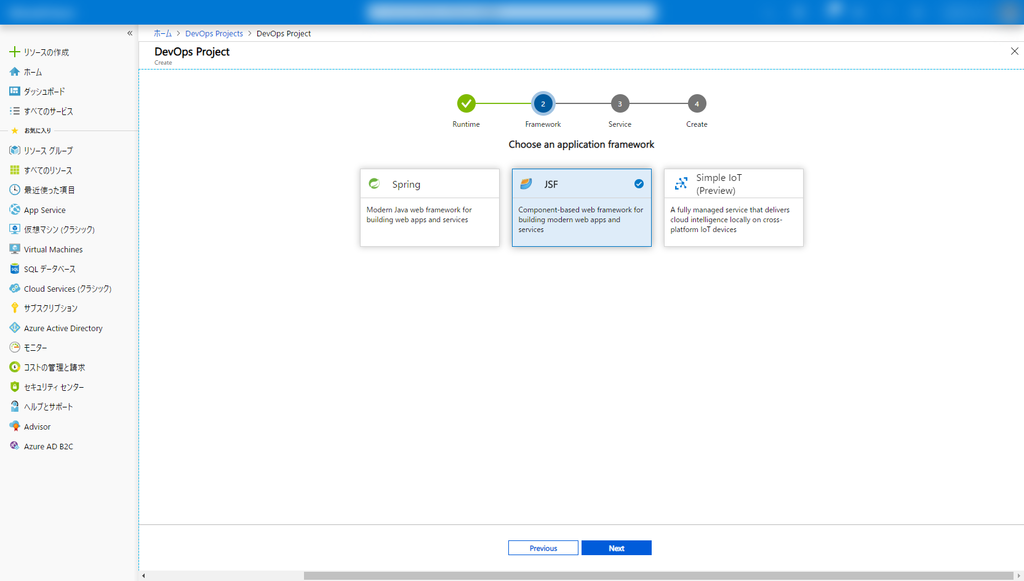Click the Help and support icon
The image size is (1024, 581).
[14, 406]
